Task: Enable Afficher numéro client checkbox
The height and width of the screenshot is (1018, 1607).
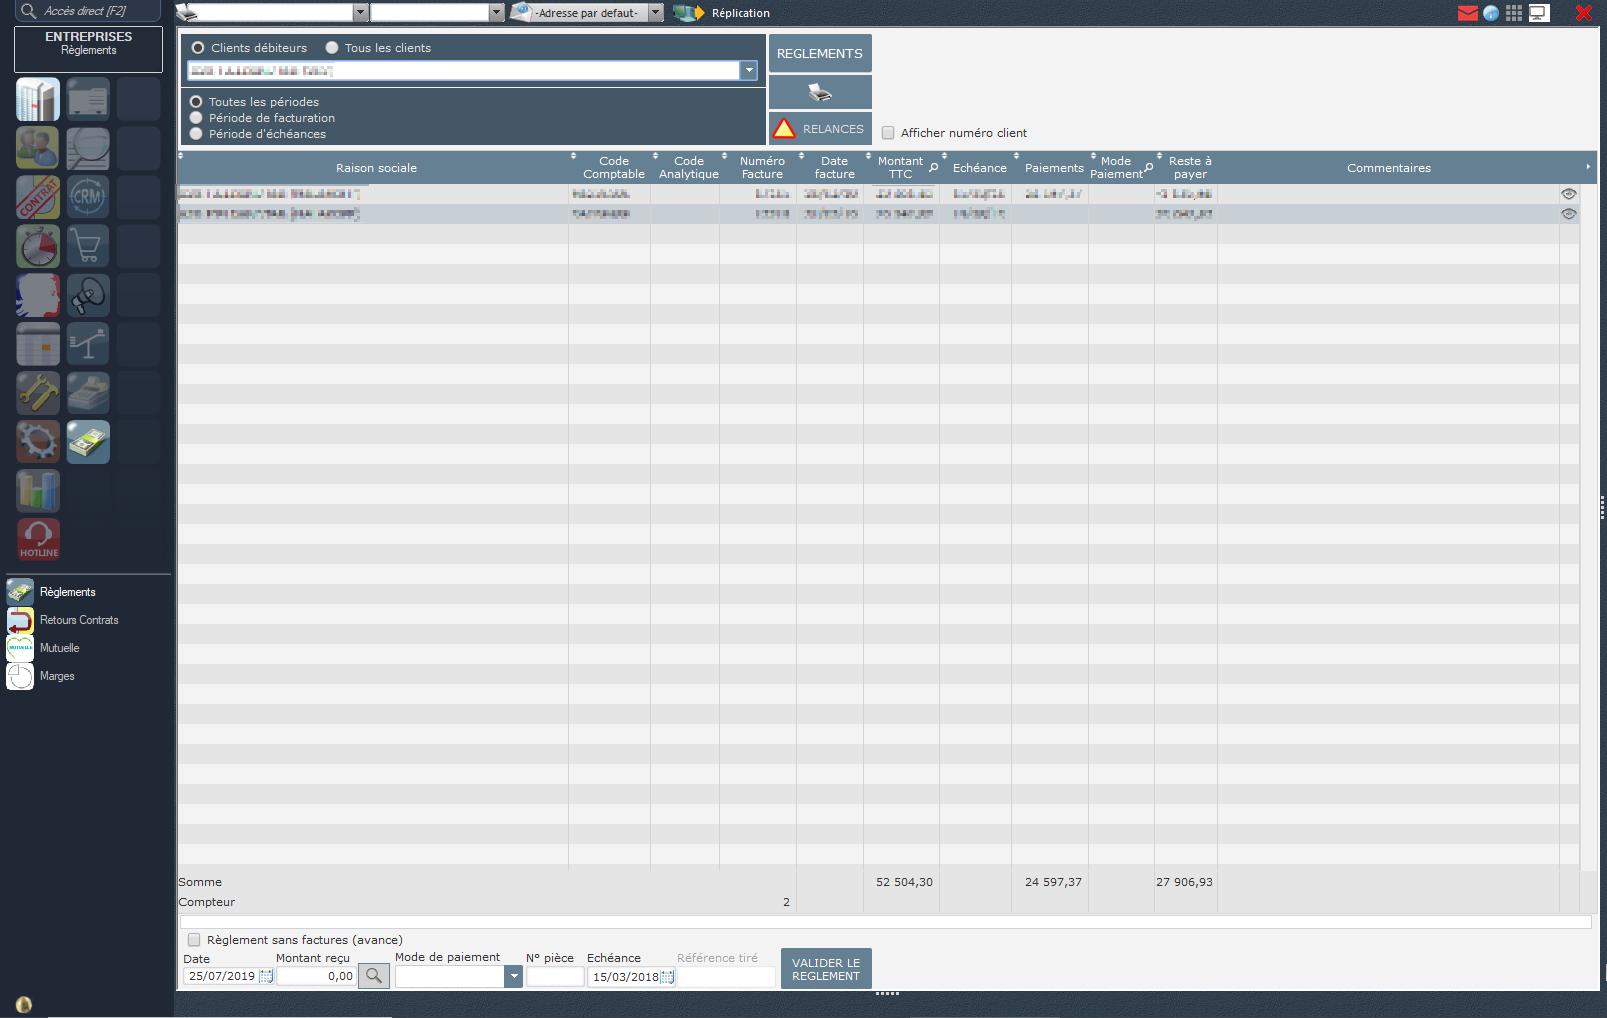Action: coord(888,133)
